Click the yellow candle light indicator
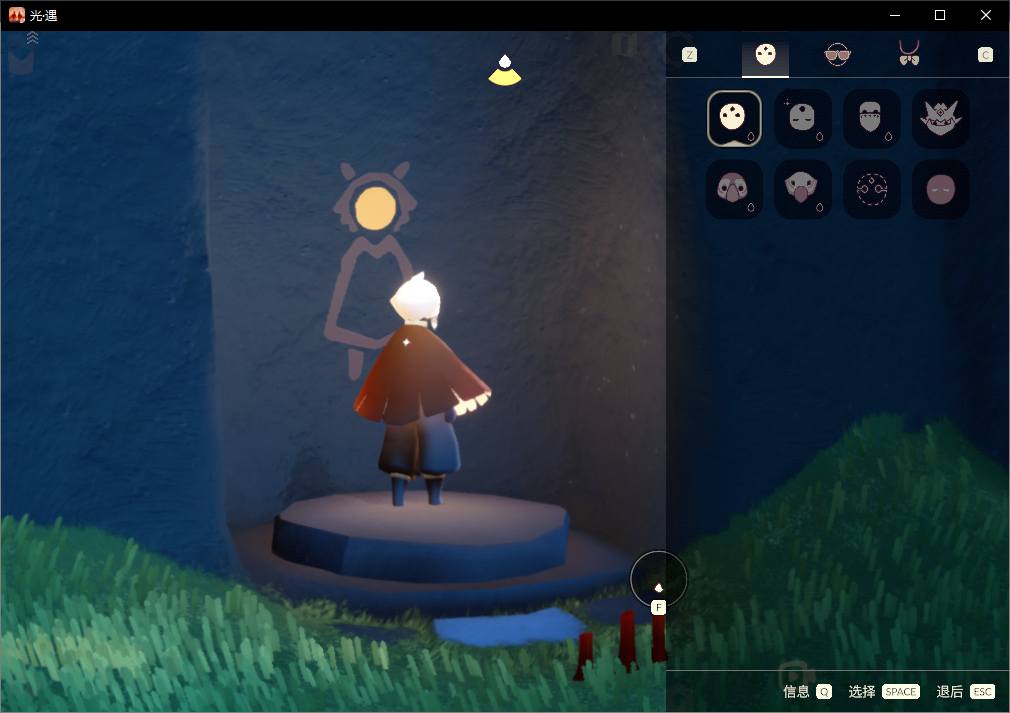1010x713 pixels. pos(504,70)
